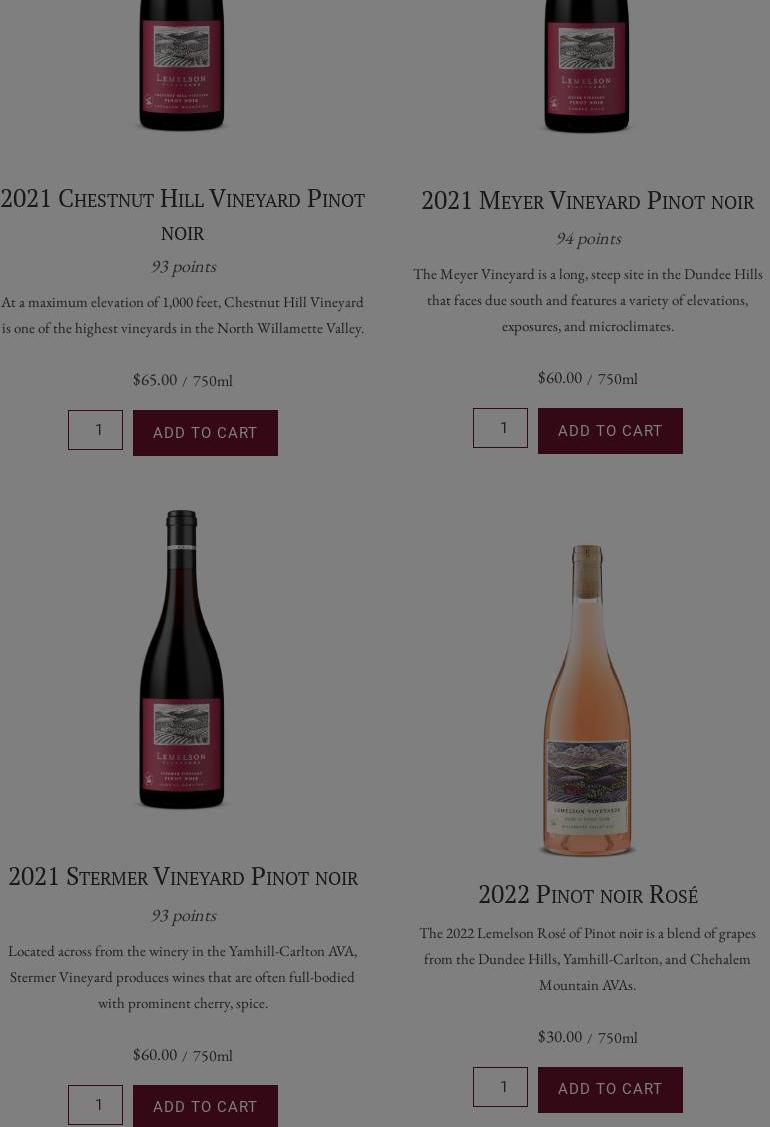Click quantity field for Stermer Vineyard Pinot noir
770x1127 pixels.
coord(96,1105)
